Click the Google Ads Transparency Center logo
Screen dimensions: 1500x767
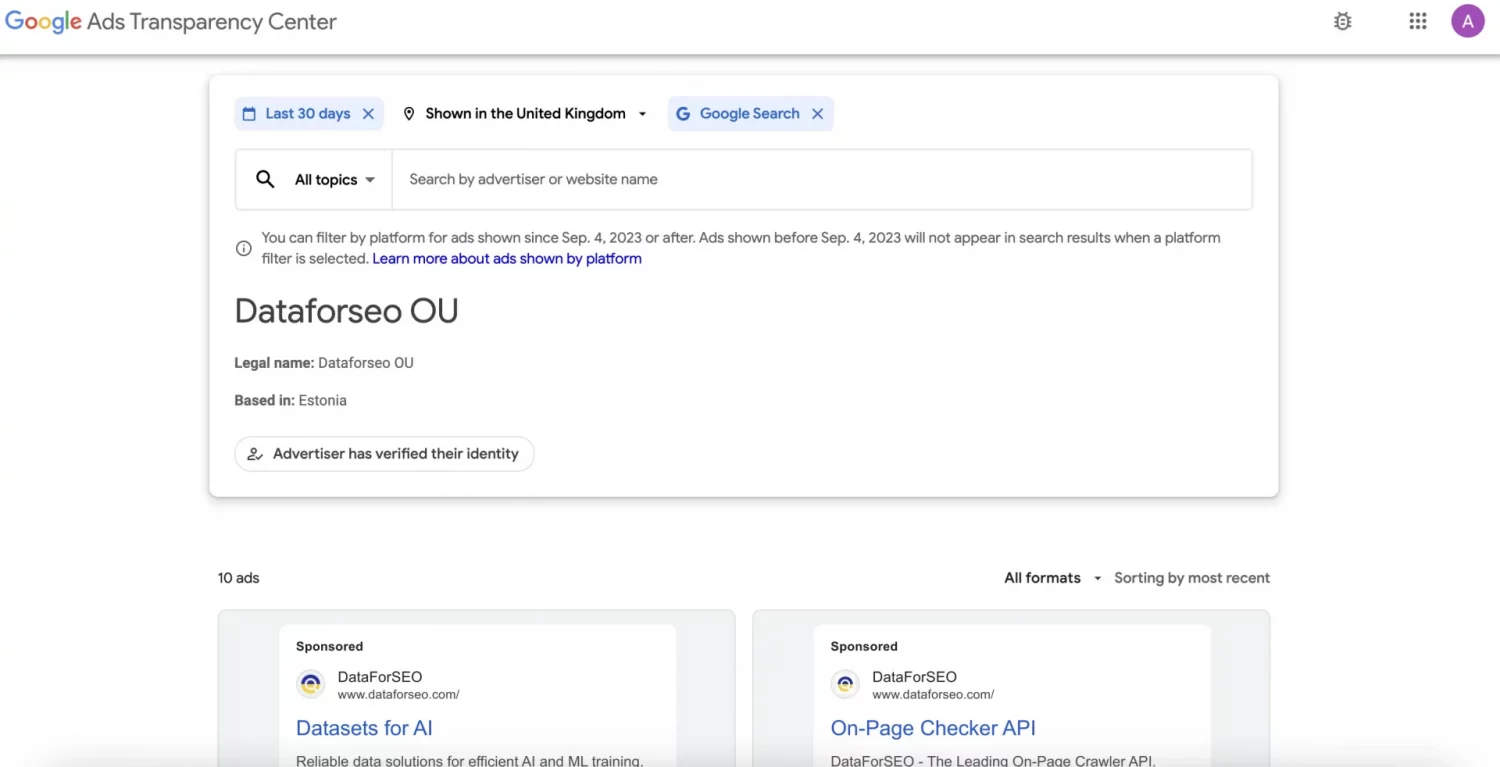[171, 22]
